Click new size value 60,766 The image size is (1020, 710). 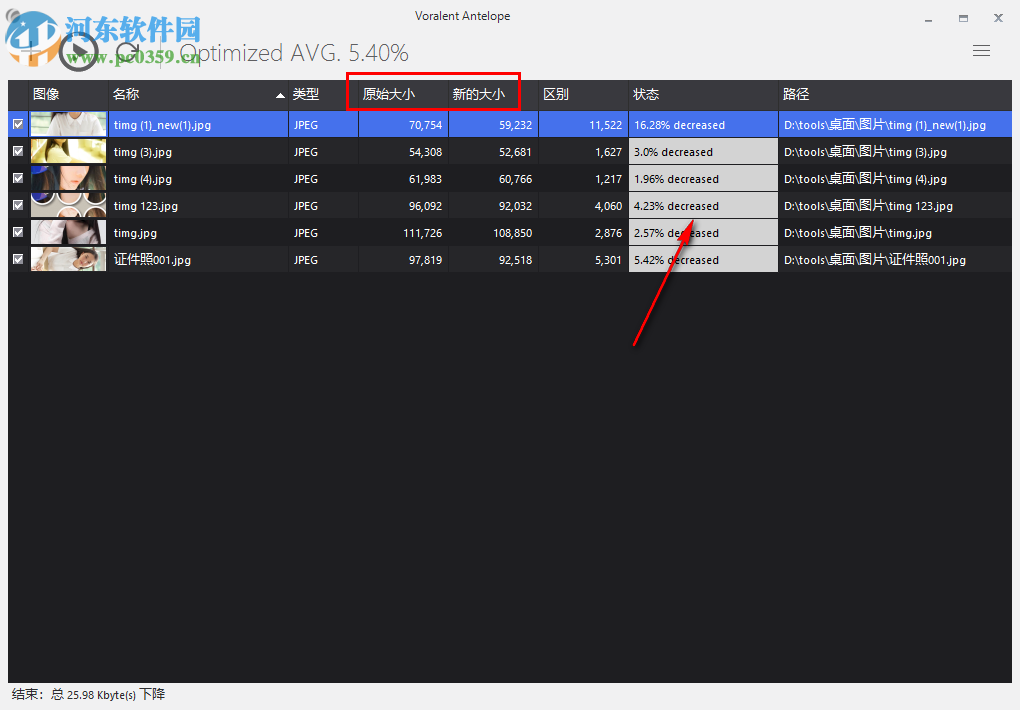[x=515, y=179]
